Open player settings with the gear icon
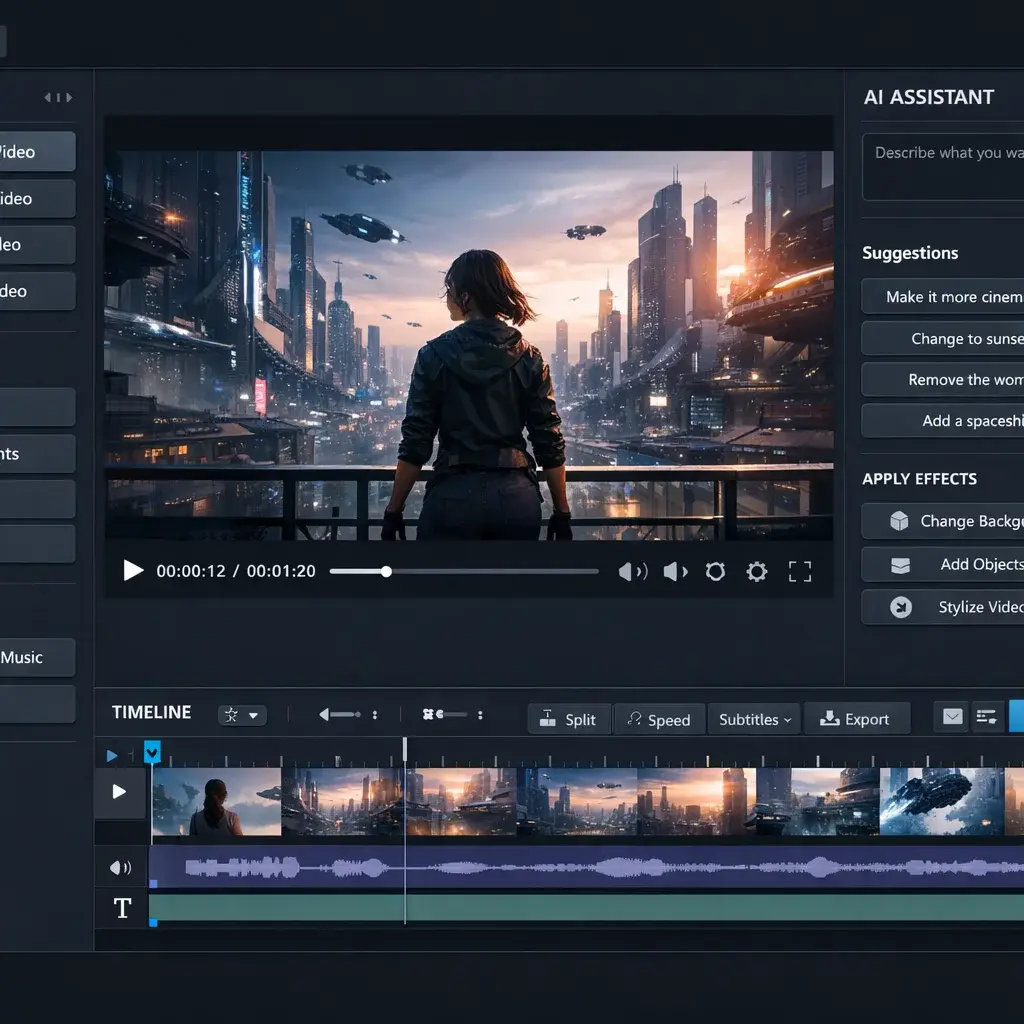The width and height of the screenshot is (1024, 1024). 756,571
